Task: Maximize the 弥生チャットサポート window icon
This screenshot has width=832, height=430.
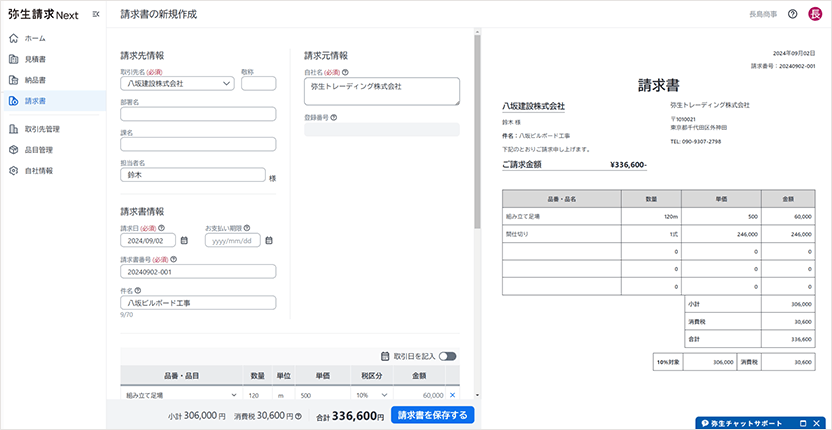Action: [803, 423]
